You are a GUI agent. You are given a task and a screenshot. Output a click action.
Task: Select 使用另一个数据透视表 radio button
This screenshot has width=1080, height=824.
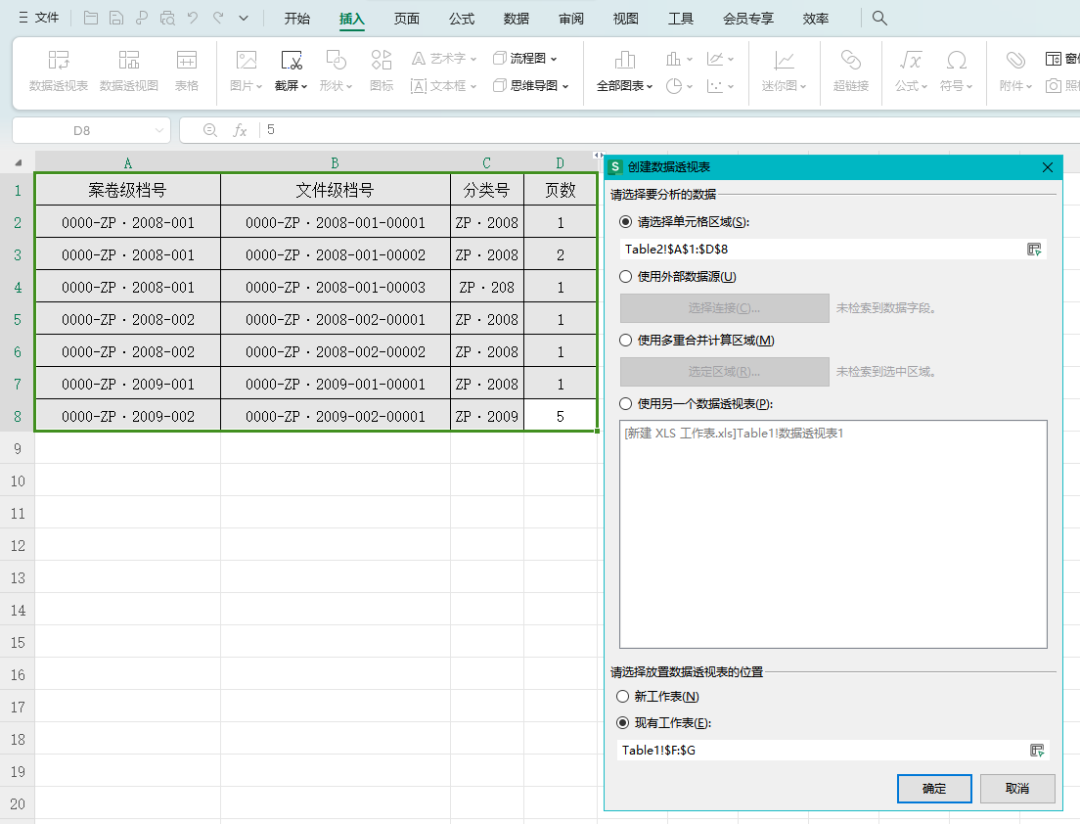click(x=625, y=404)
